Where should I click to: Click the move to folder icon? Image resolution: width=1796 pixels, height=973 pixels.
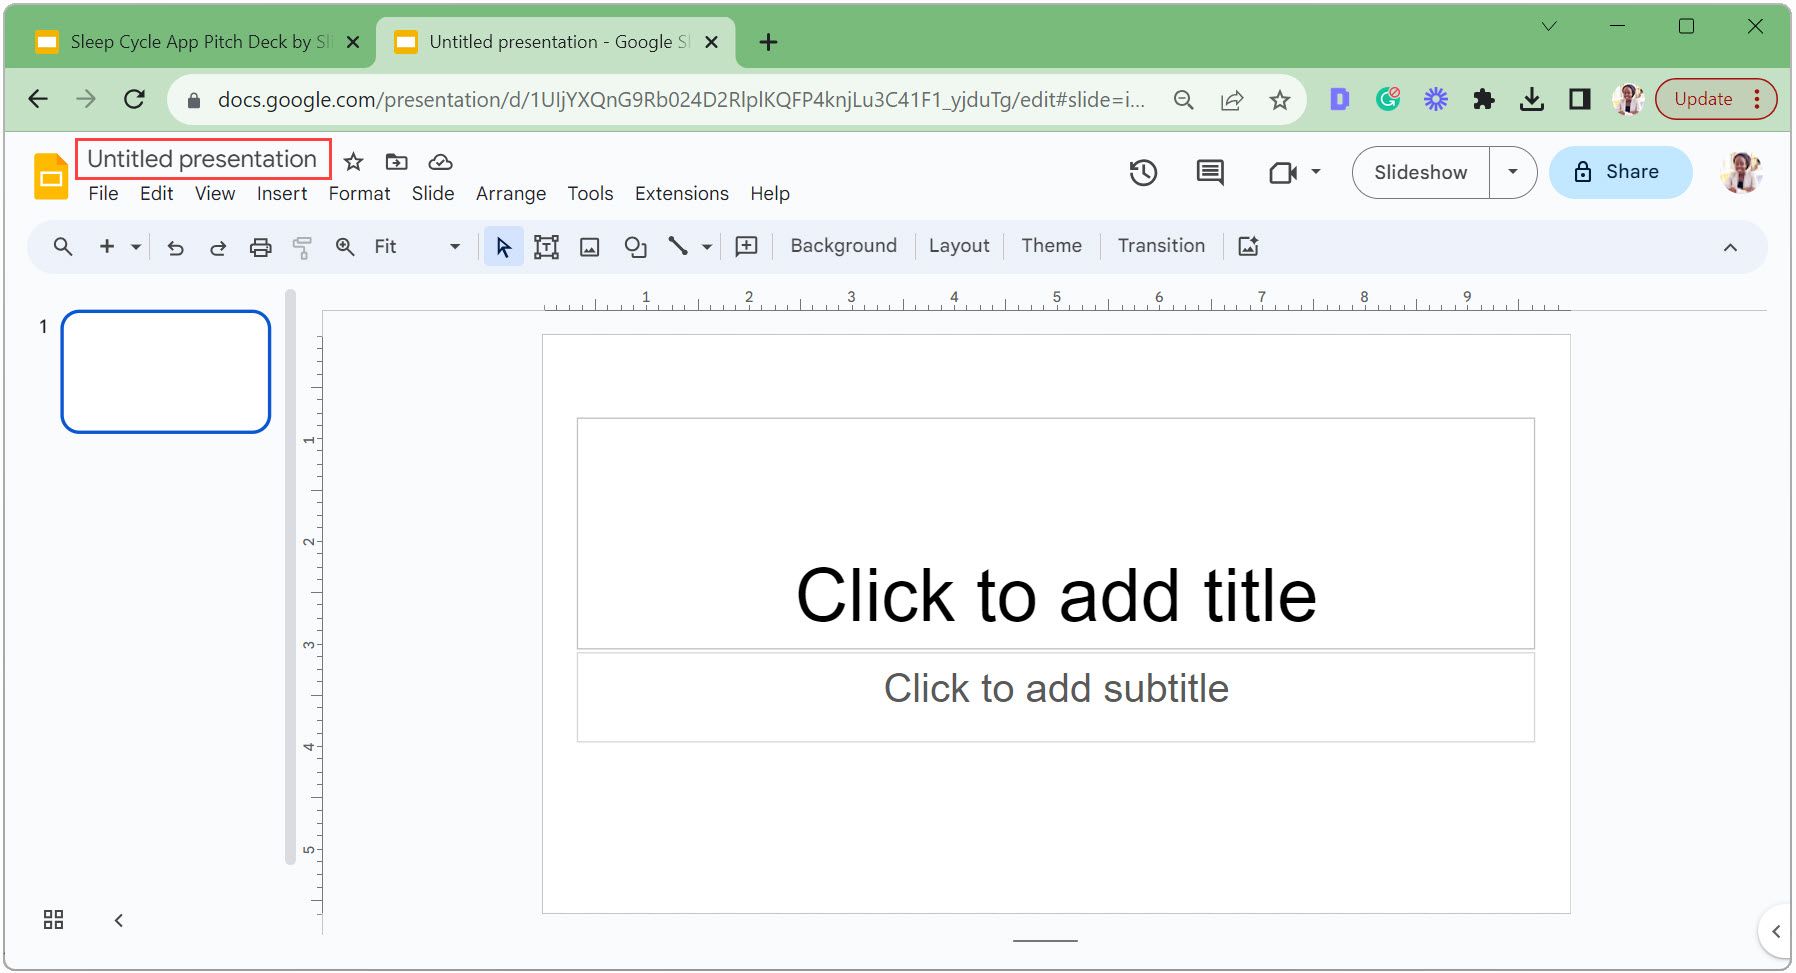(x=397, y=162)
